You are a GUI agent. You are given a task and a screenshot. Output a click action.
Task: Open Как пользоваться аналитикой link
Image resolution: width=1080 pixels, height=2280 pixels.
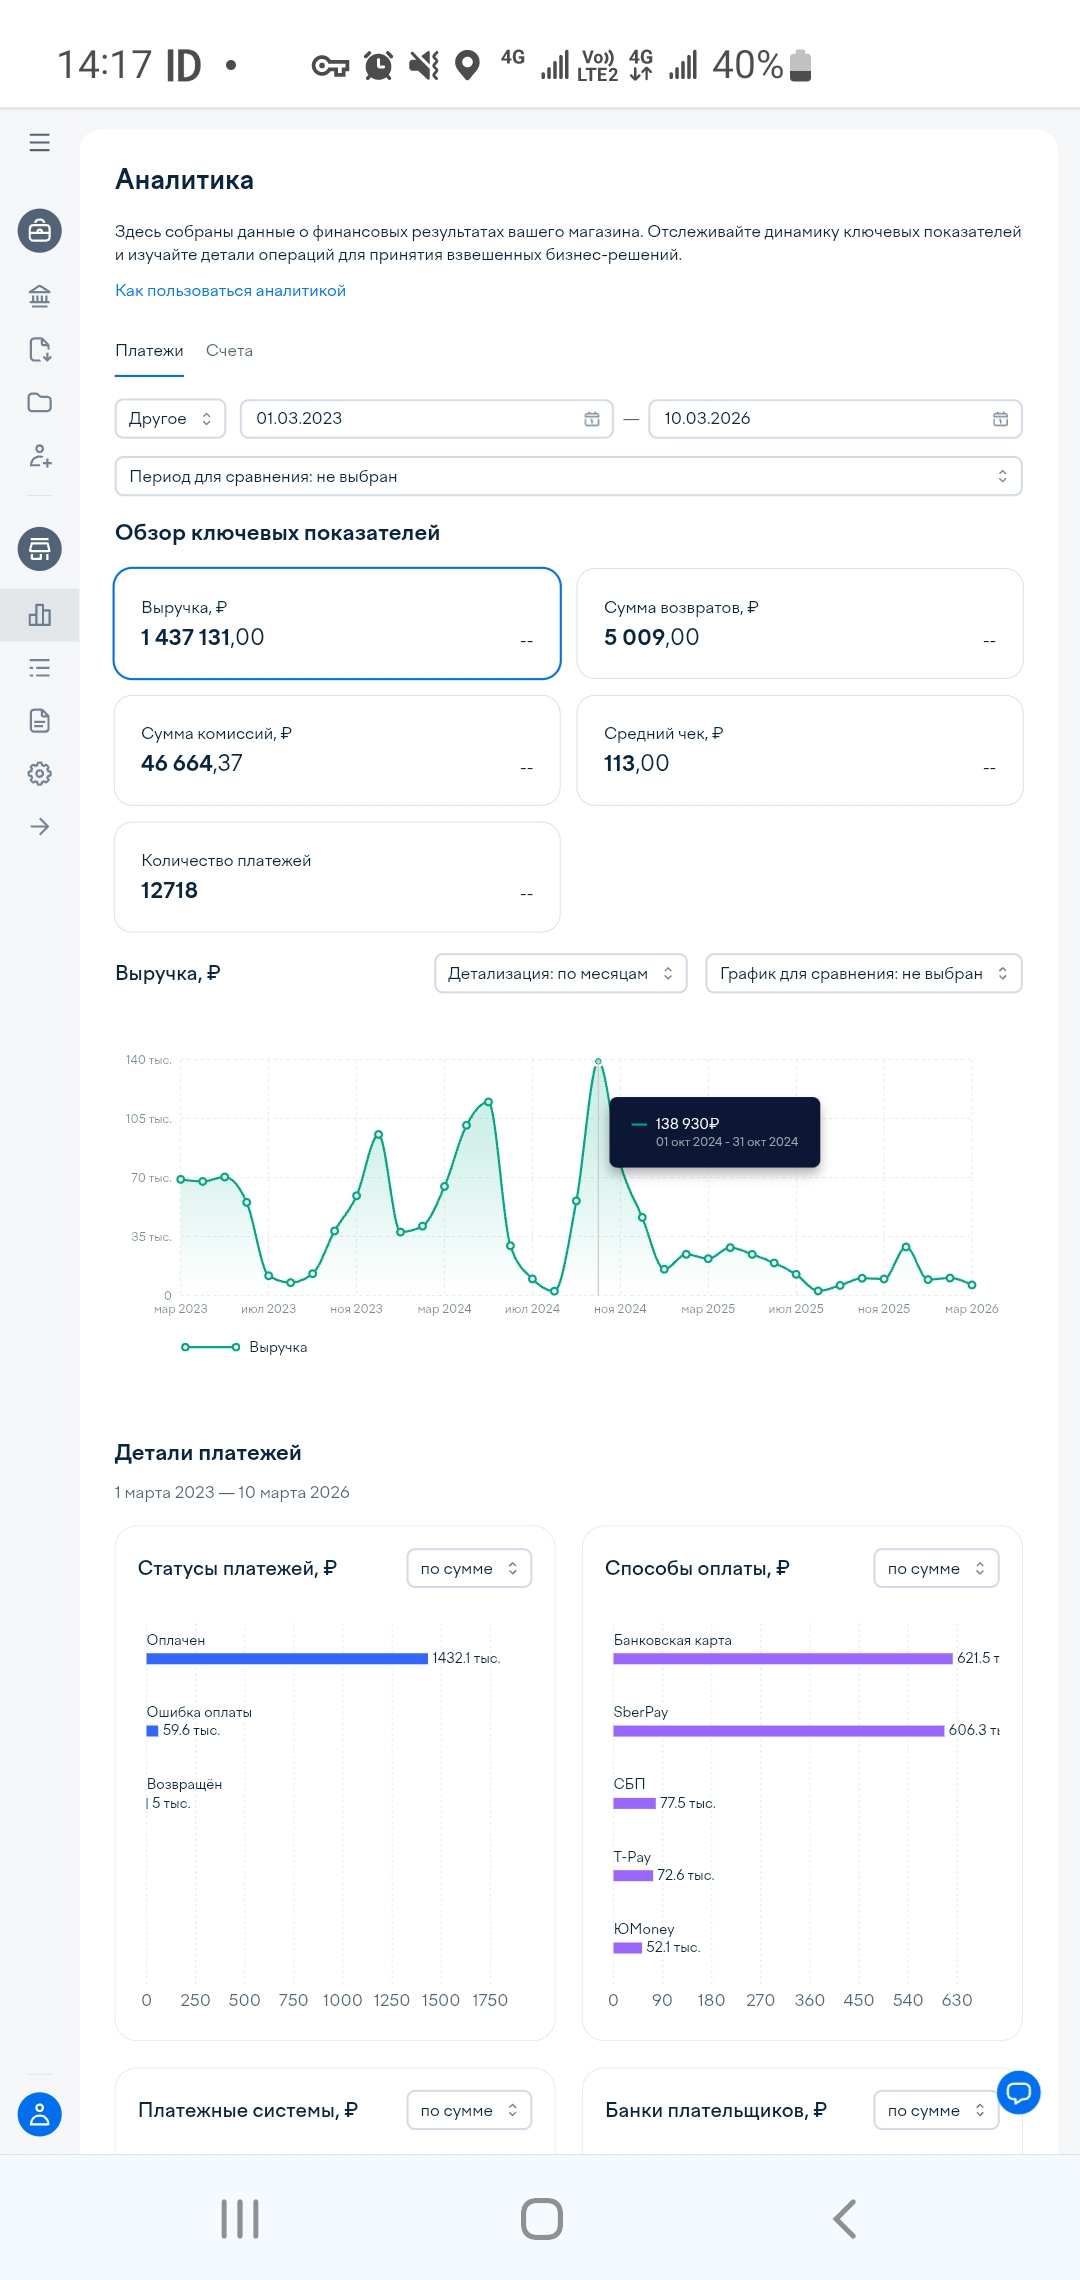tap(230, 291)
